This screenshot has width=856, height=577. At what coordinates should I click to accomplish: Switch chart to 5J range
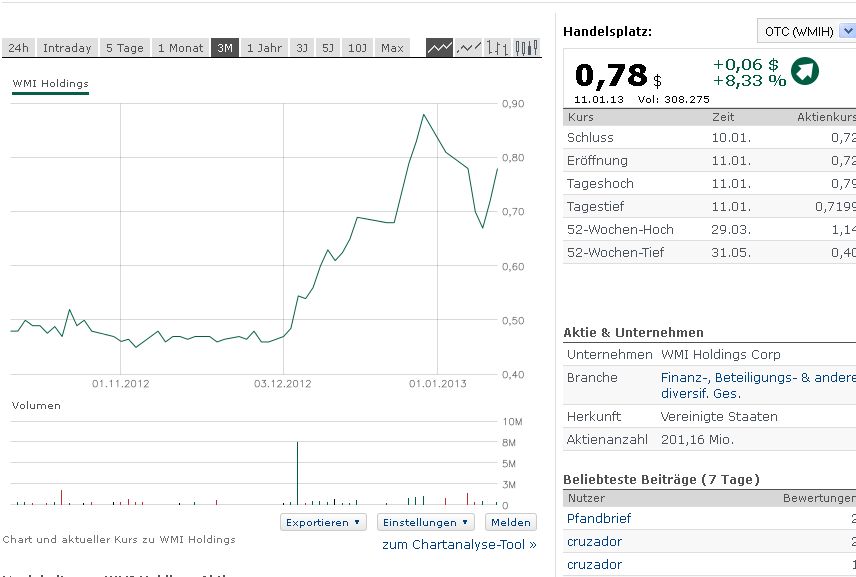[328, 48]
